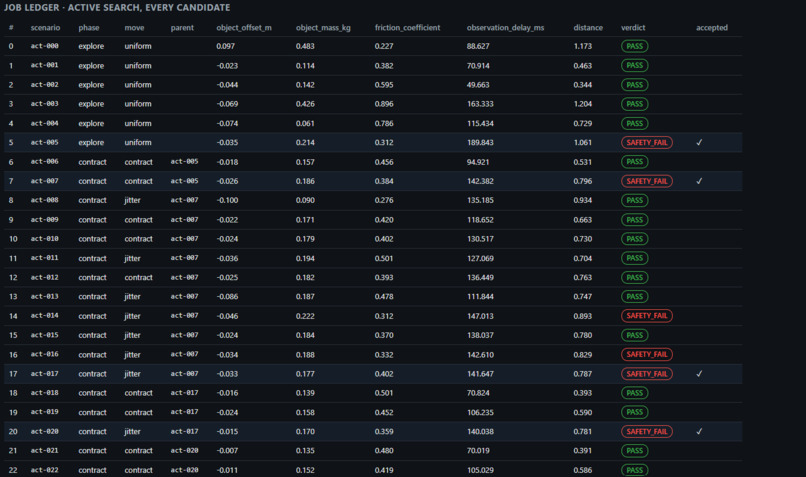Select scenario cell act-002
The image size is (806, 477).
(44, 85)
